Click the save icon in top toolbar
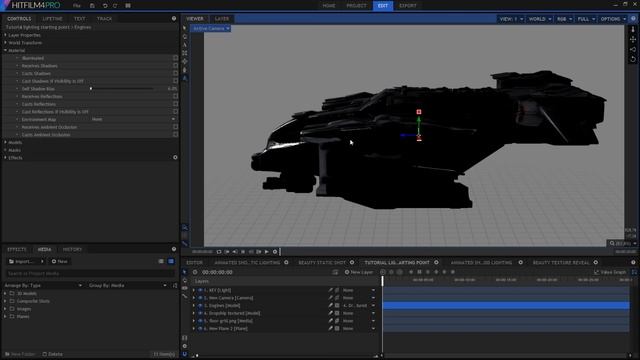 [92, 6]
